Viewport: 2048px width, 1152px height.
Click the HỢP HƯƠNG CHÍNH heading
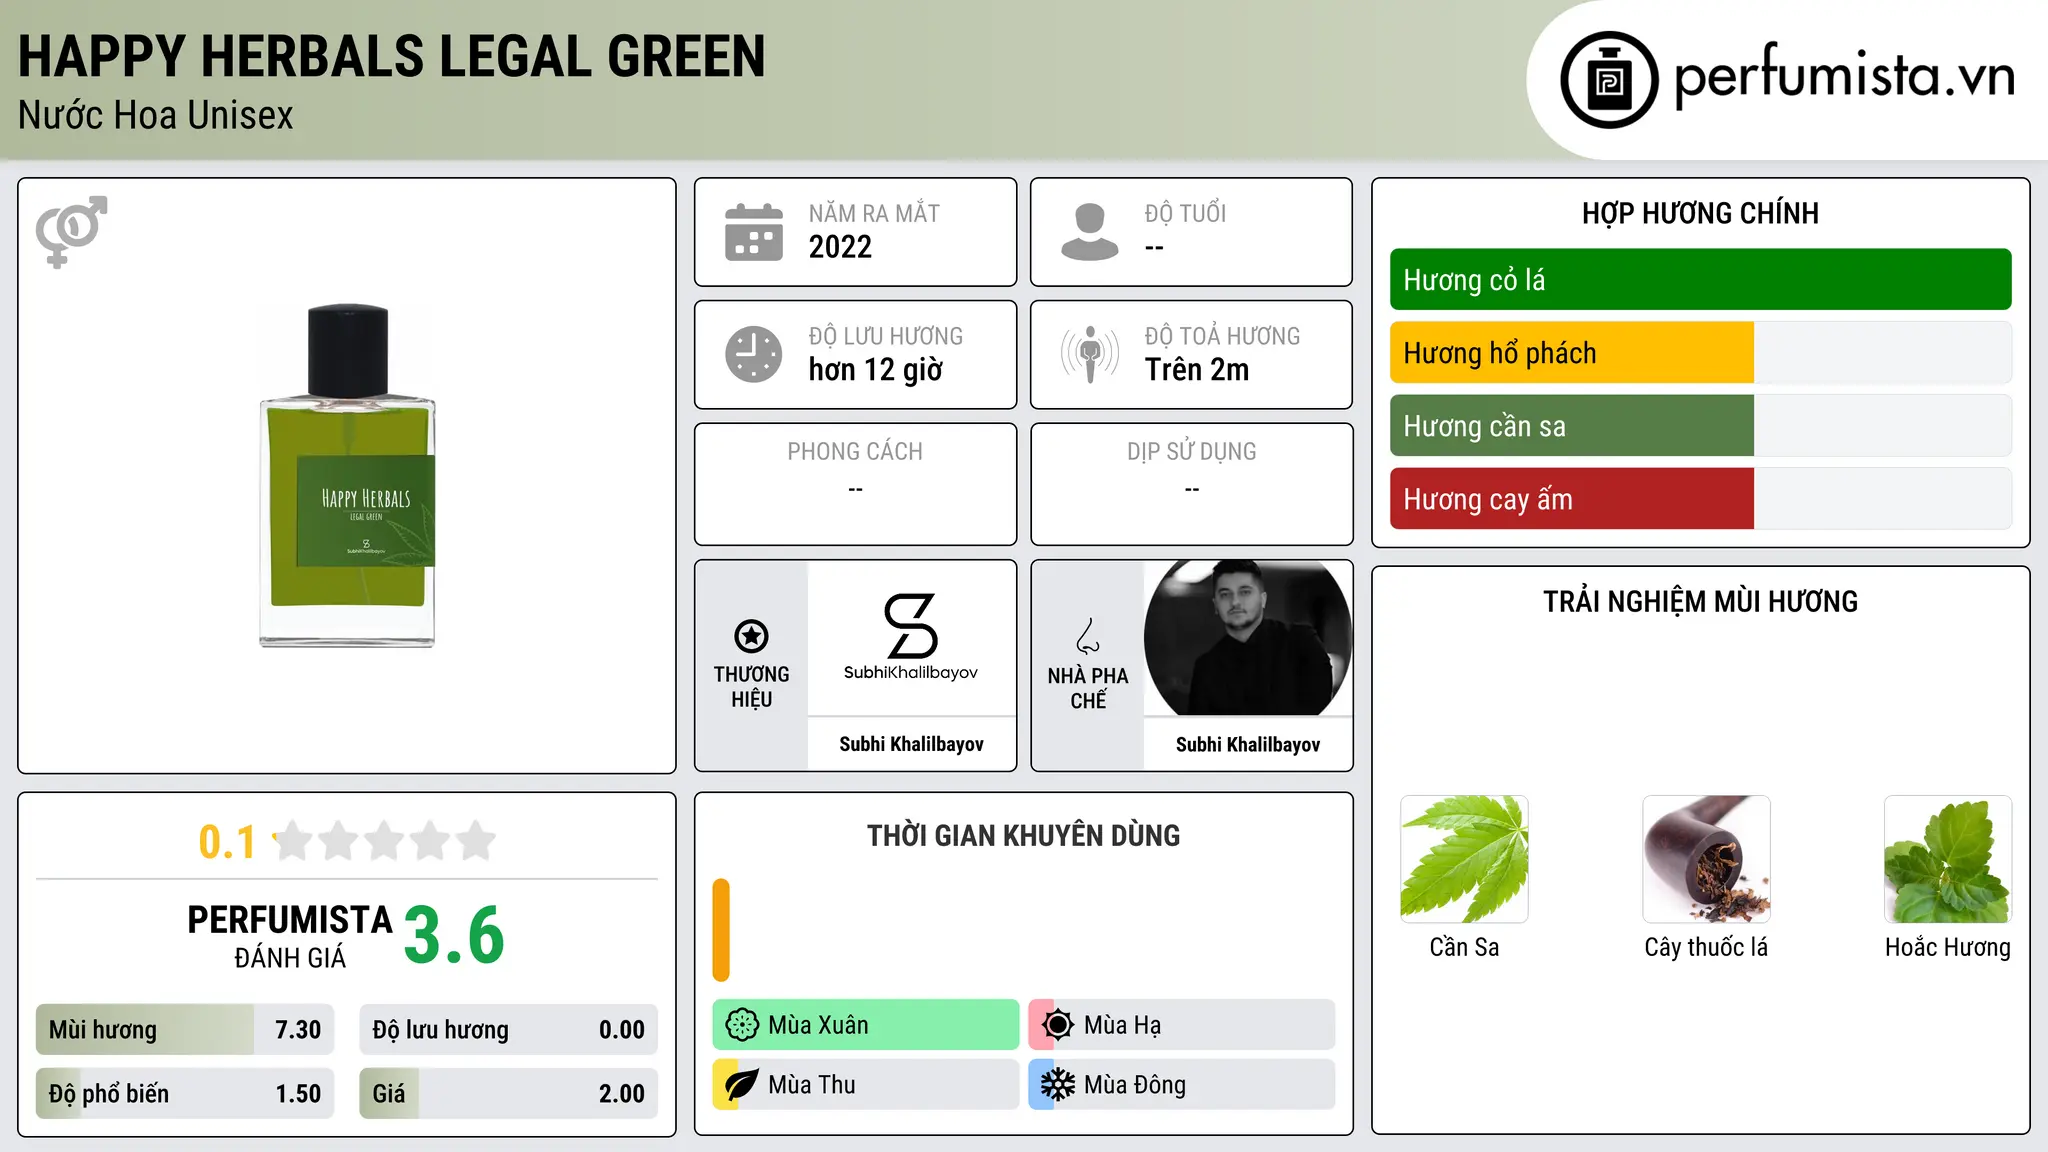1700,214
